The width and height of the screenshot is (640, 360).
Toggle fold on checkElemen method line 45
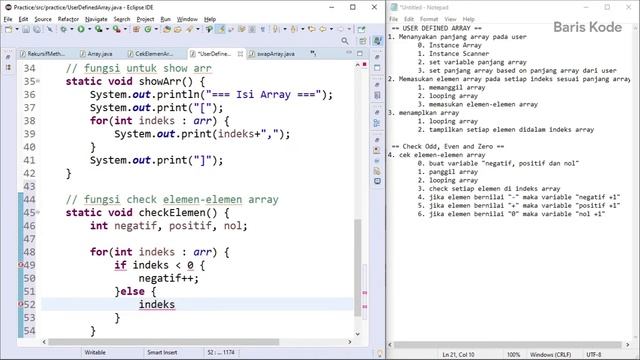click(38, 212)
